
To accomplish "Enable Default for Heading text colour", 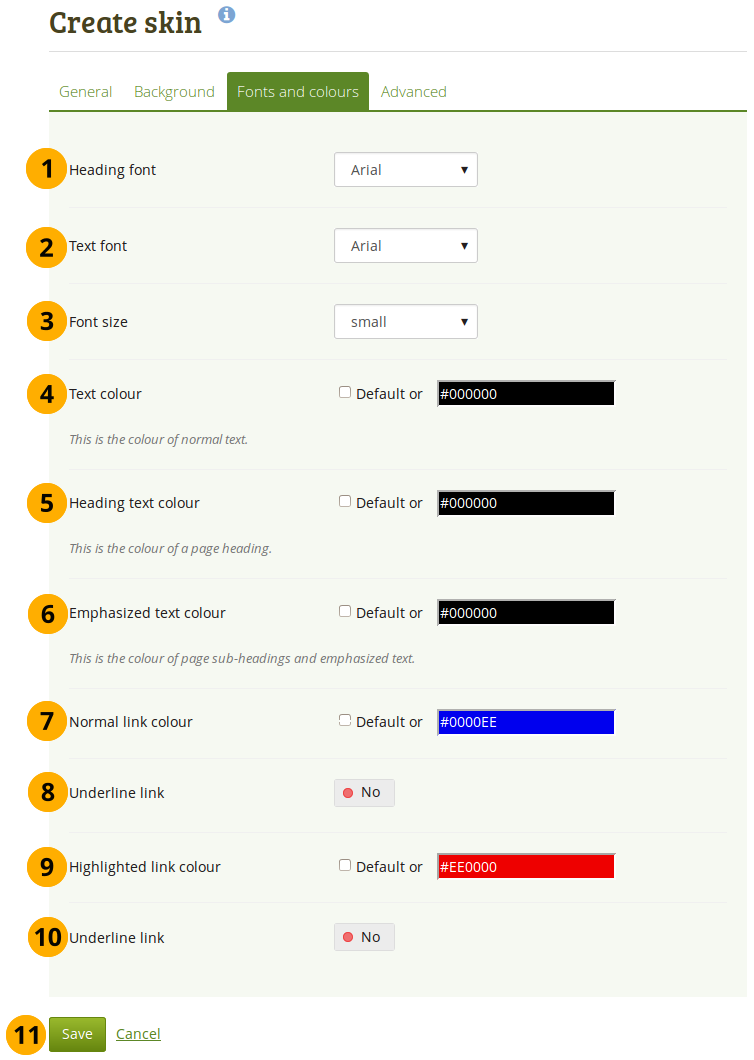I will click(345, 502).
